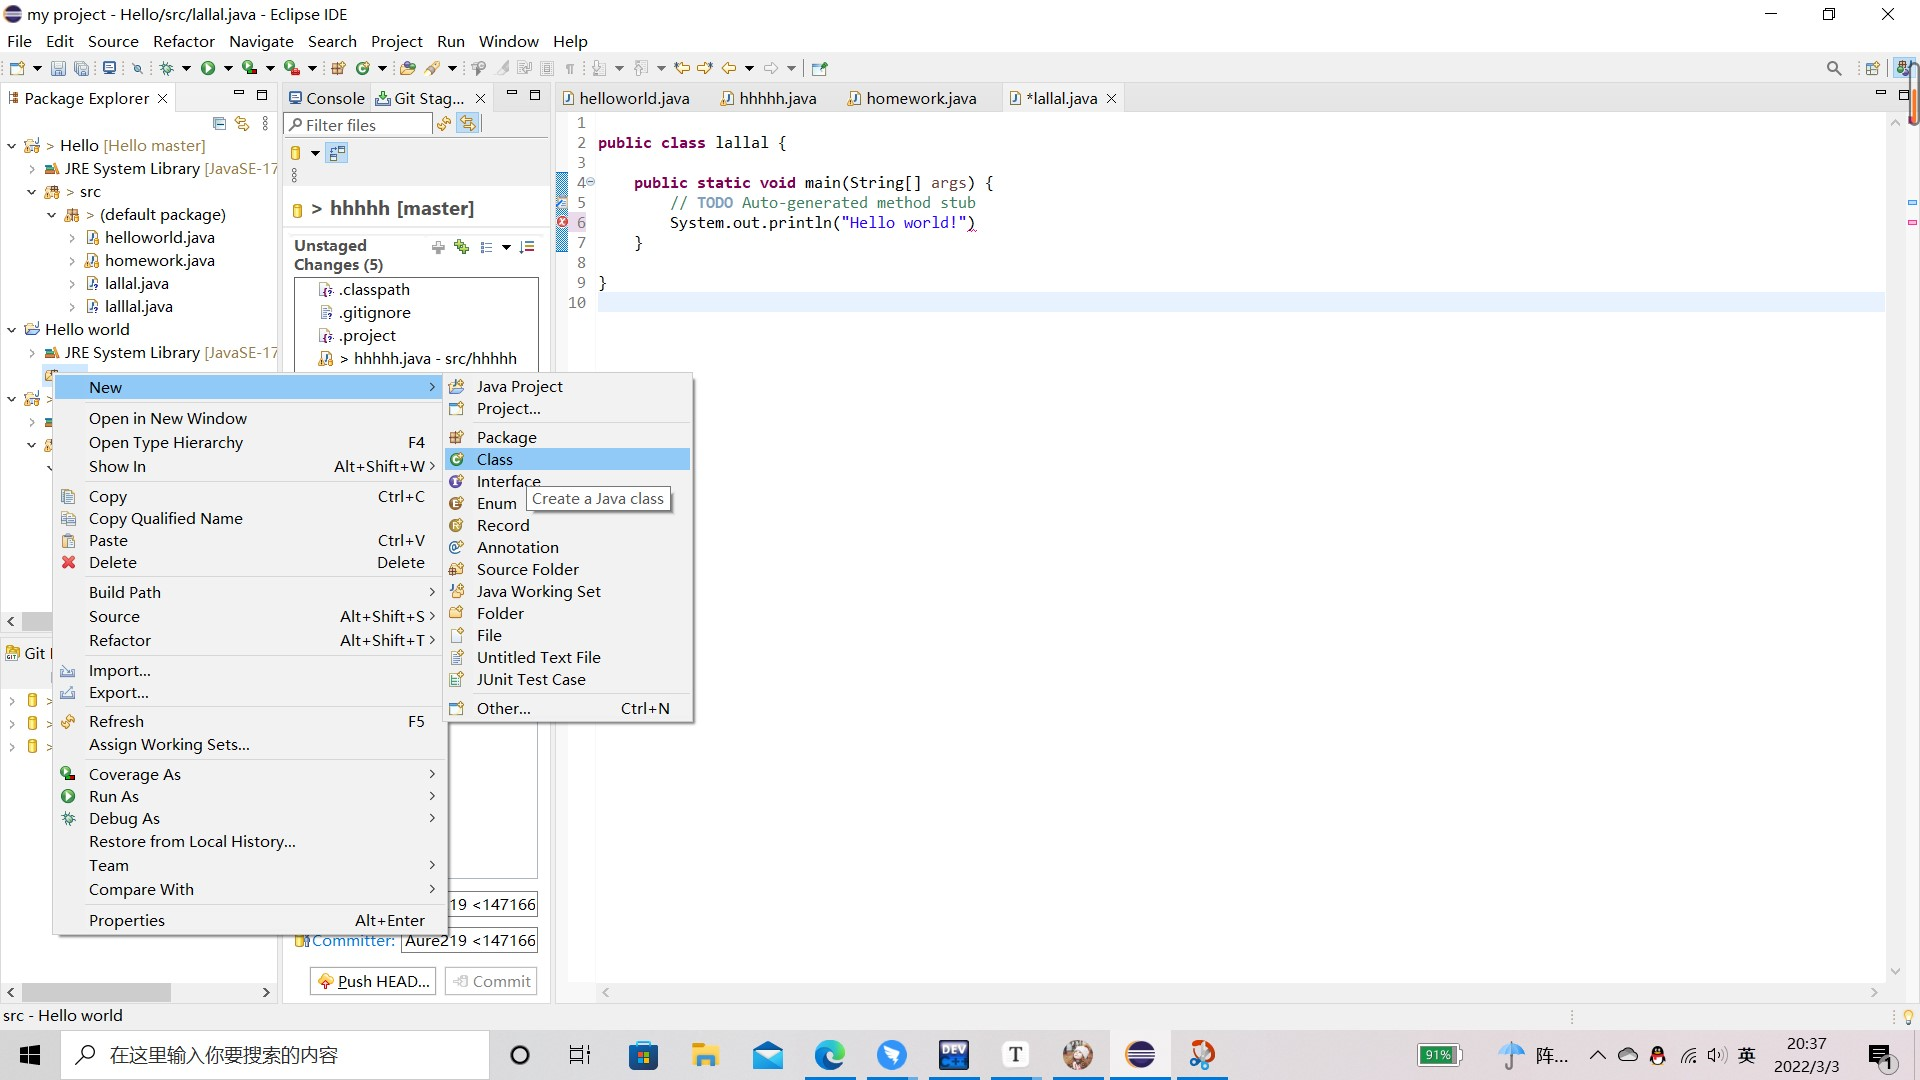This screenshot has width=1920, height=1080.
Task: Click the Last Edit Location arrow icon
Action: pos(682,68)
